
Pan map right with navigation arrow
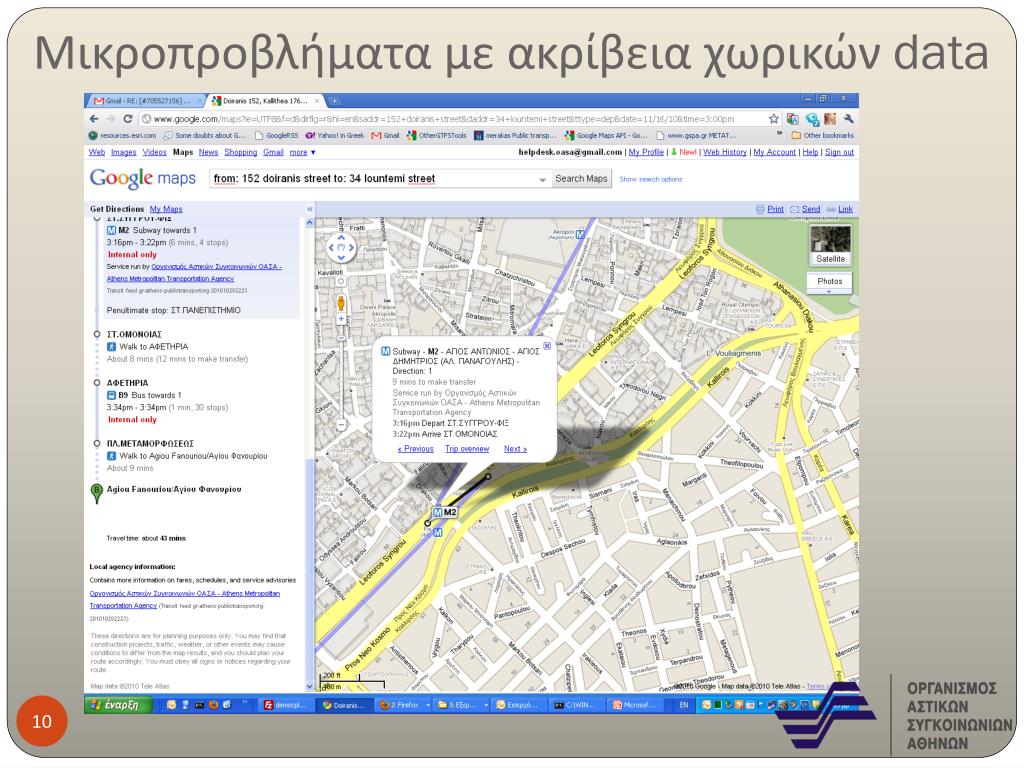coord(351,248)
